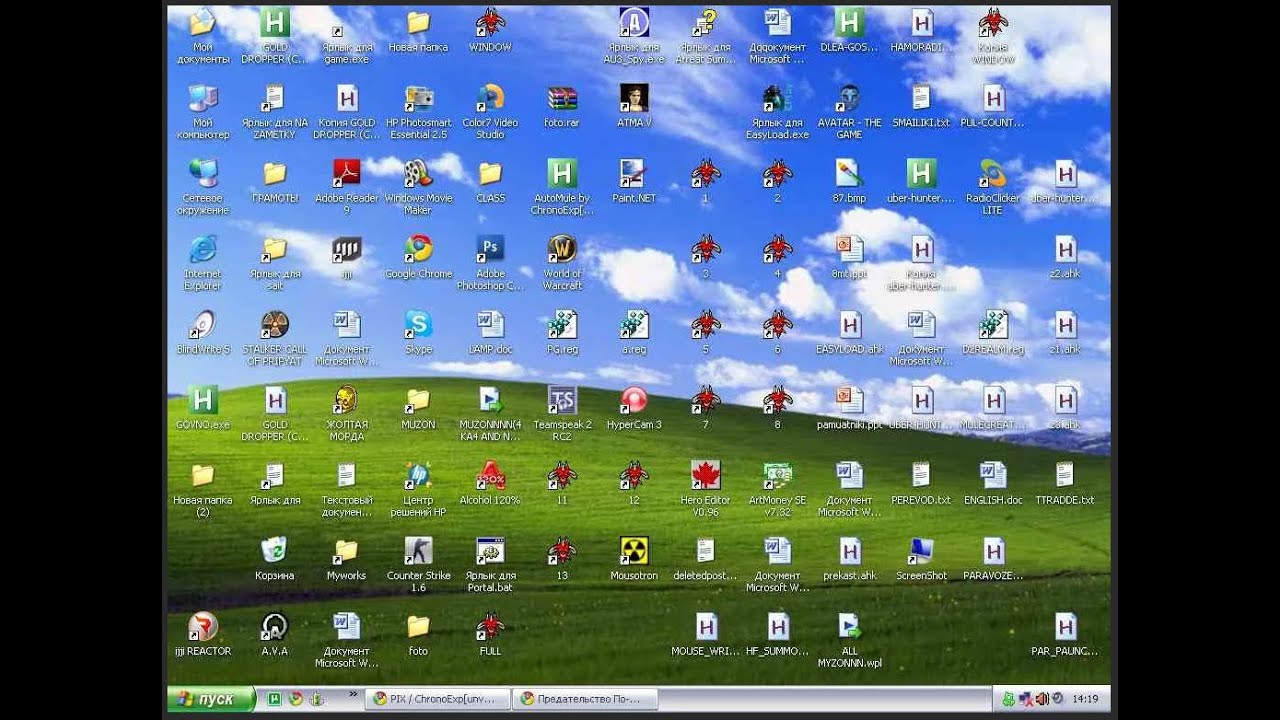
Task: Click the taskbar clock showing 14:19
Action: [1085, 699]
